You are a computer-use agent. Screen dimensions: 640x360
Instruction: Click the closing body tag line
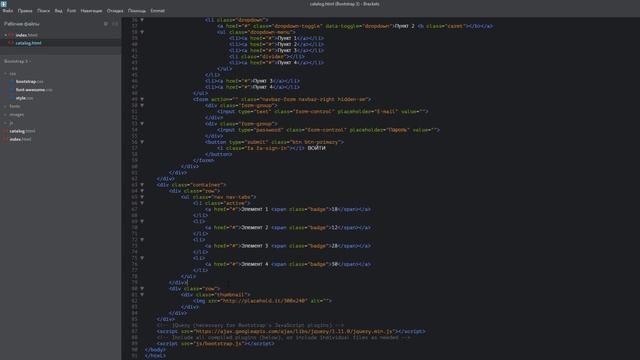point(156,350)
